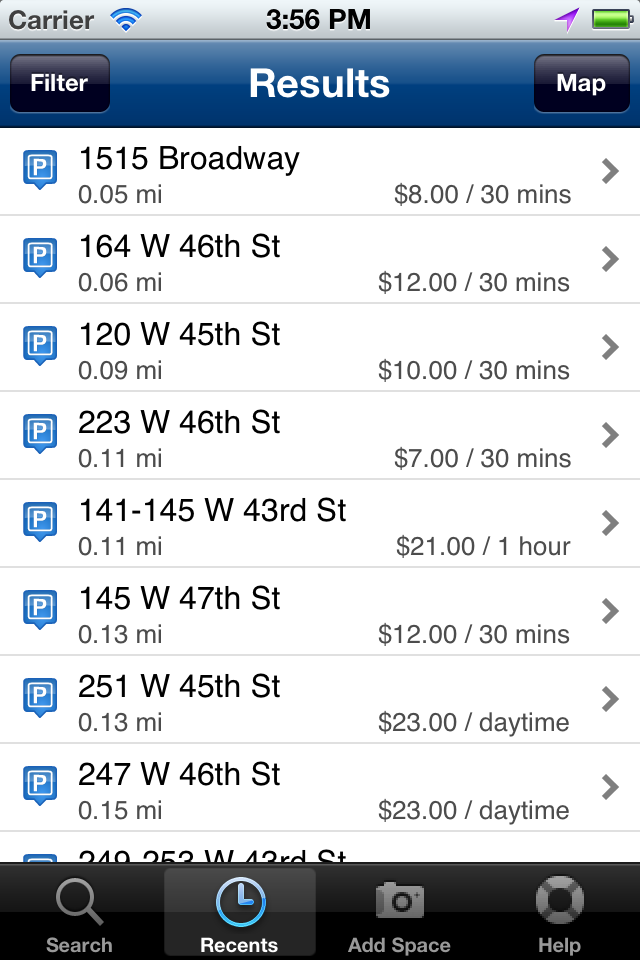Tap the parking pin for 223 W 46th St
The height and width of the screenshot is (960, 640).
click(40, 433)
